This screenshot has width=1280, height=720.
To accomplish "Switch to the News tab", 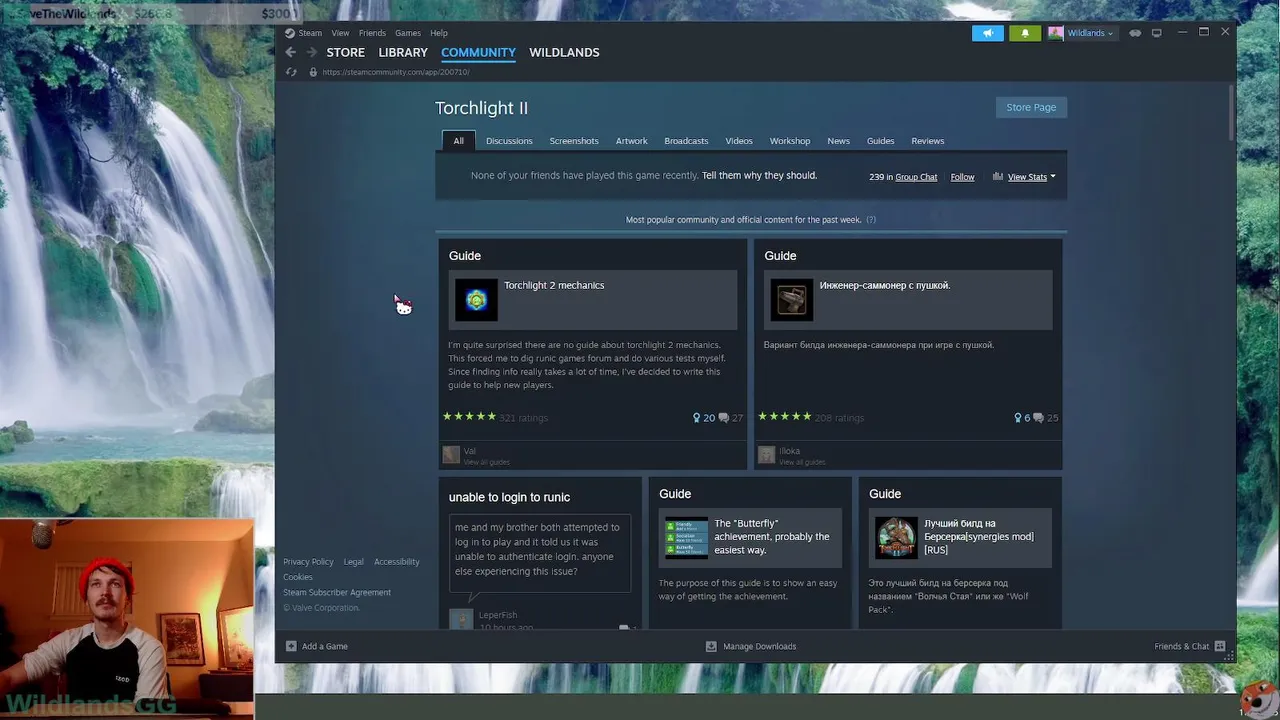I will 839,141.
